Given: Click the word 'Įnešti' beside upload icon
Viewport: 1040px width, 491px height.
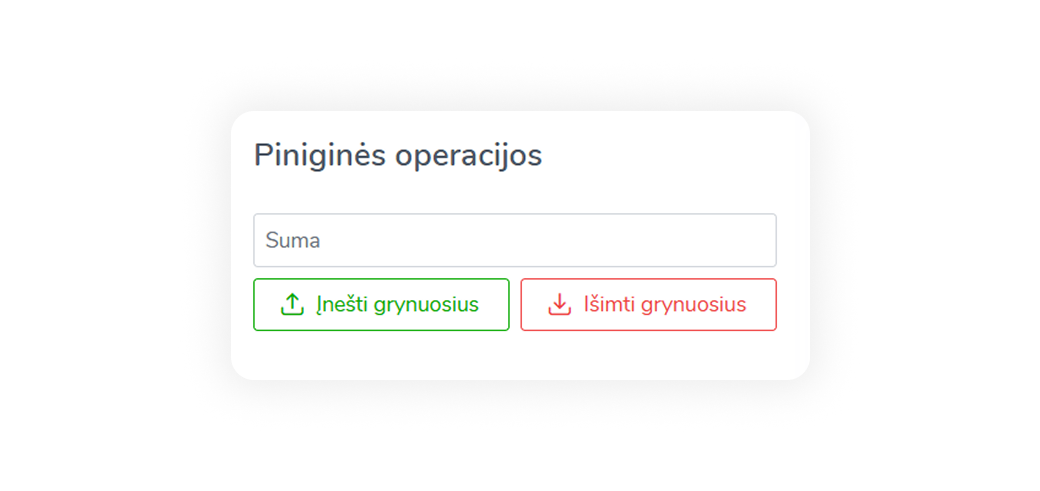Looking at the screenshot, I should coord(342,304).
